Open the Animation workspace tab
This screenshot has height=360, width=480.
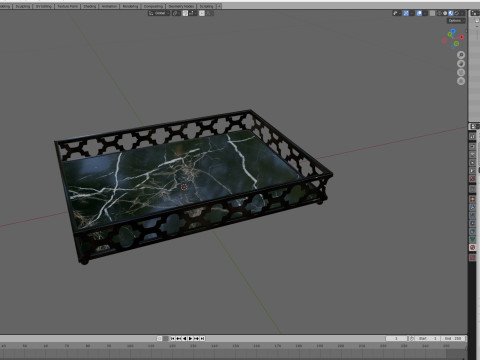[x=109, y=6]
